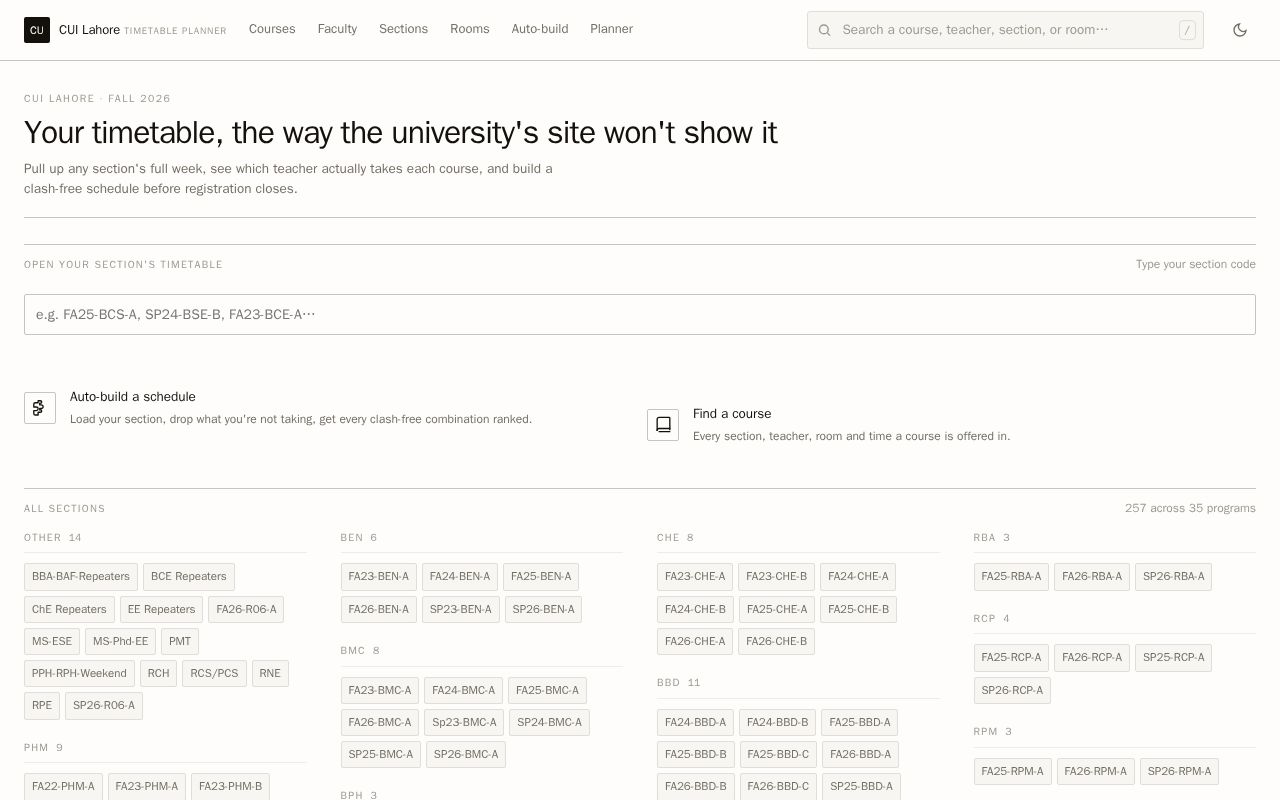Open section FA26-RCP-A
Image resolution: width=1280 pixels, height=800 pixels.
tap(1092, 658)
